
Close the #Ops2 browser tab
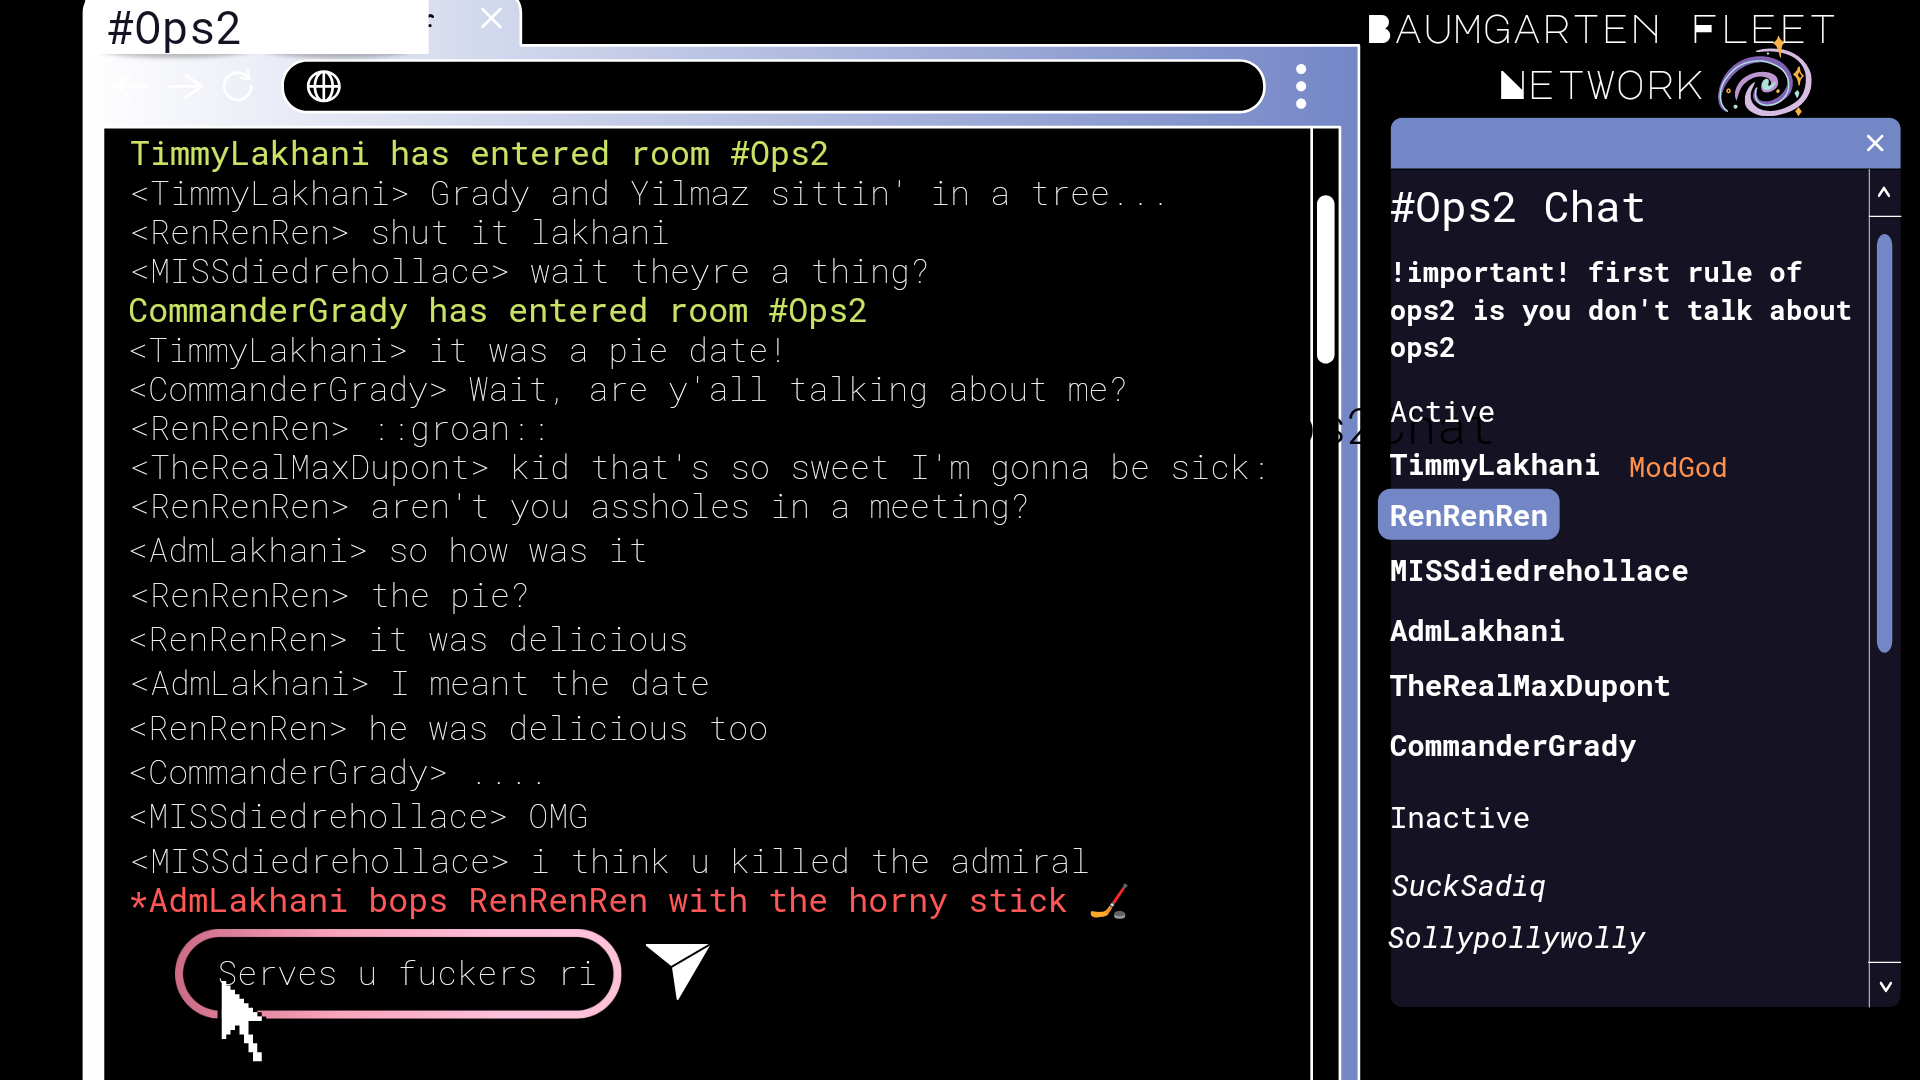(491, 19)
